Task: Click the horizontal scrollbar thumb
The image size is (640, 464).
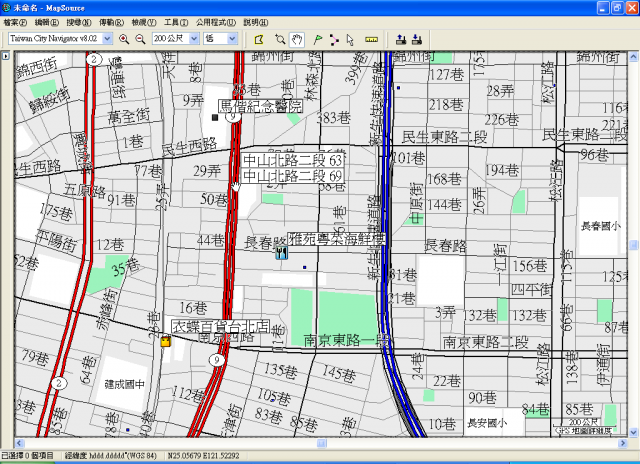Action: pos(322,443)
